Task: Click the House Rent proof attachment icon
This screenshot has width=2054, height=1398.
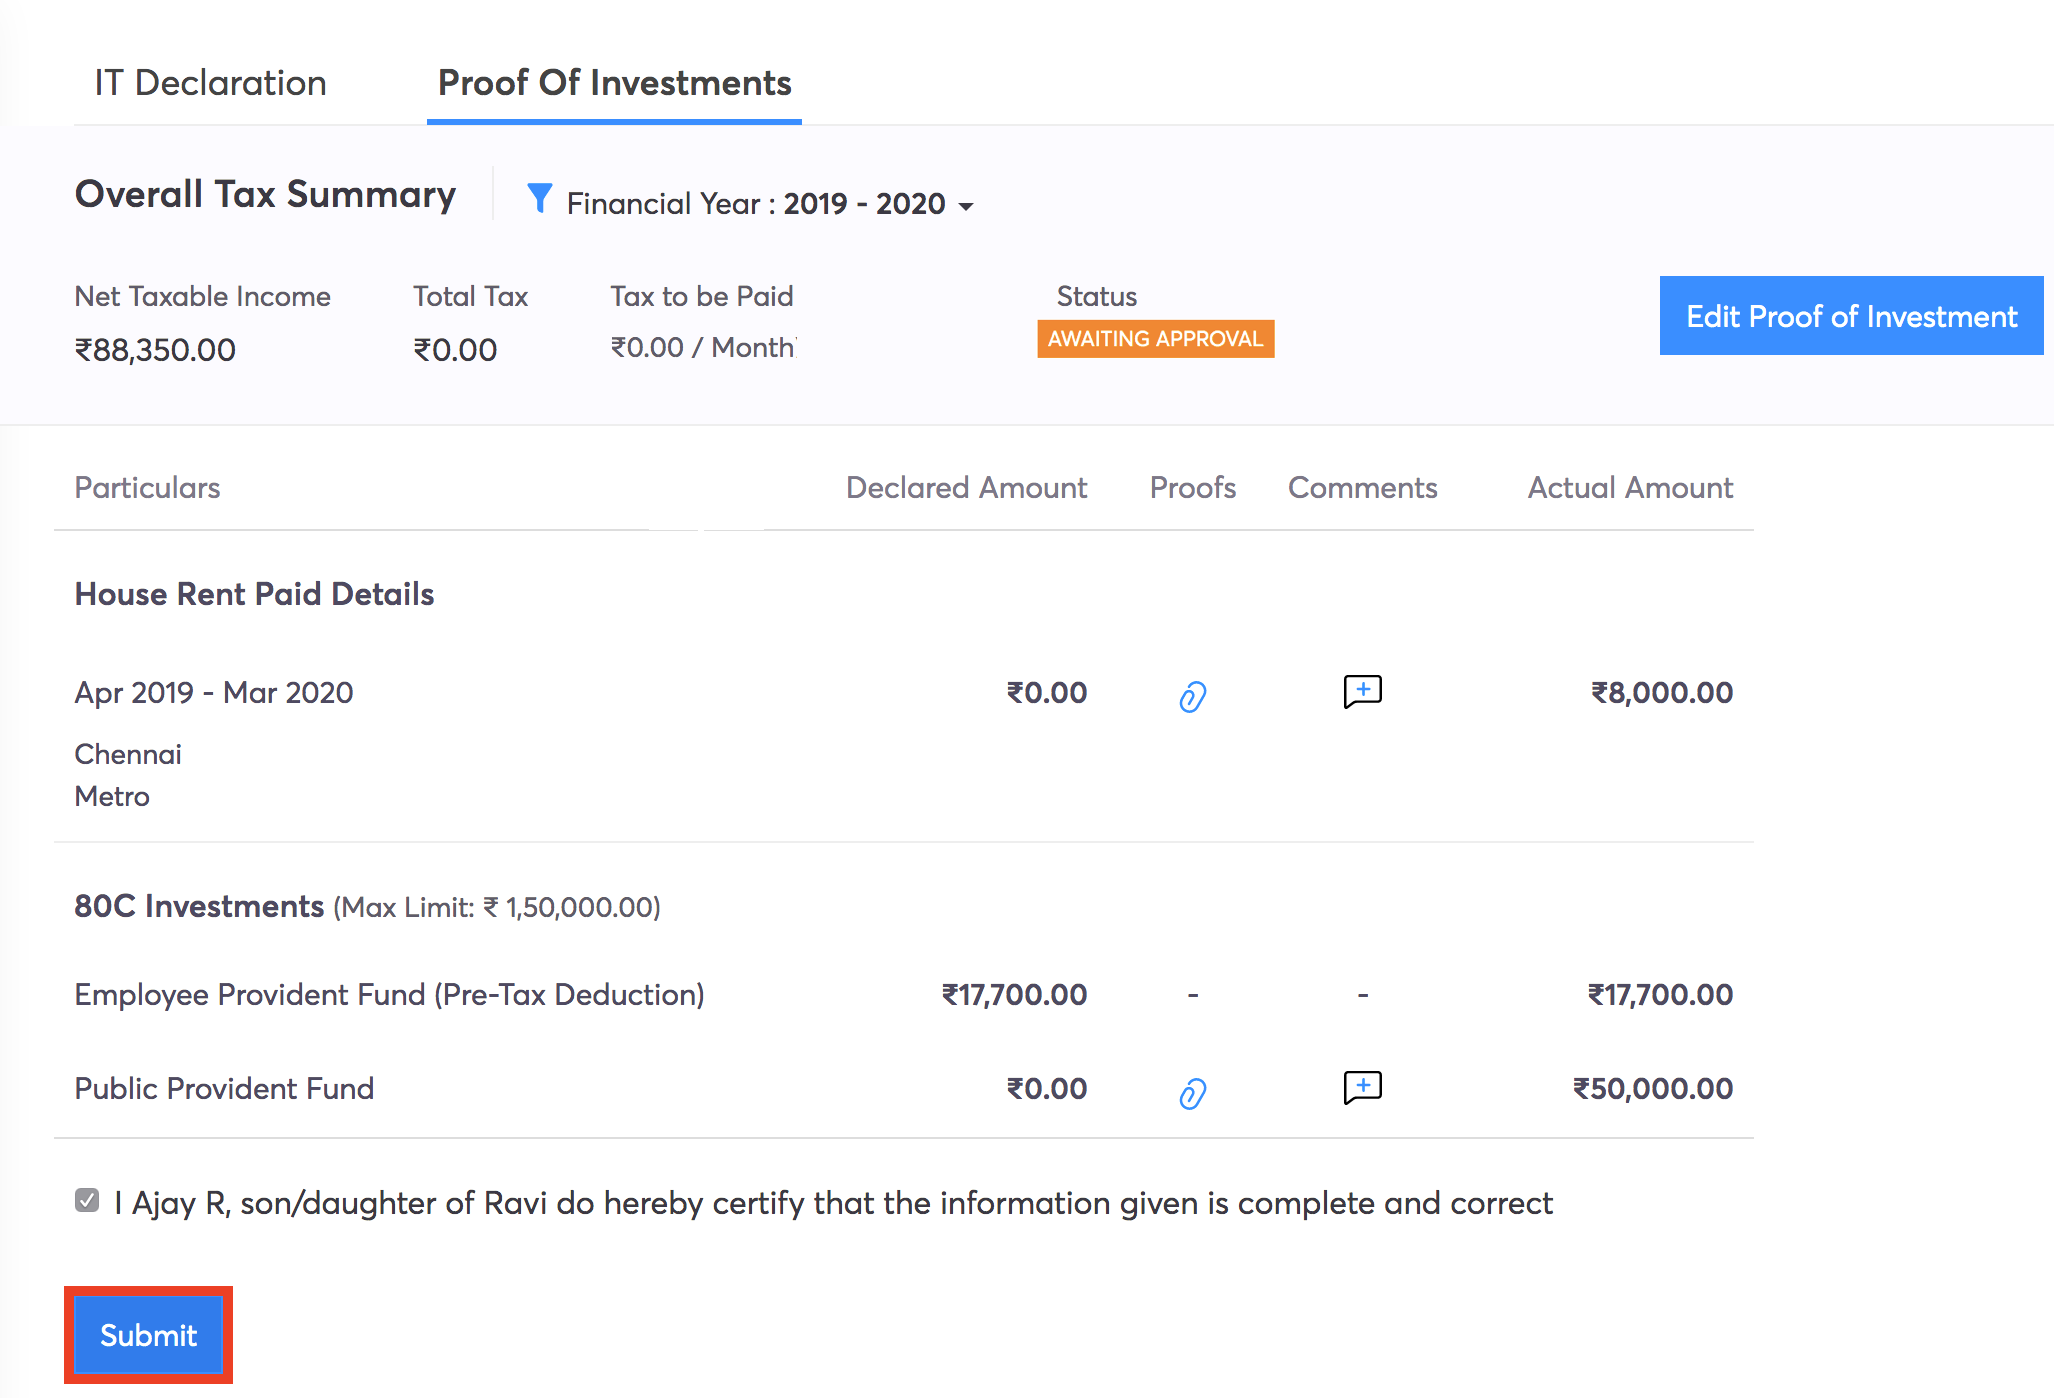Action: point(1192,696)
